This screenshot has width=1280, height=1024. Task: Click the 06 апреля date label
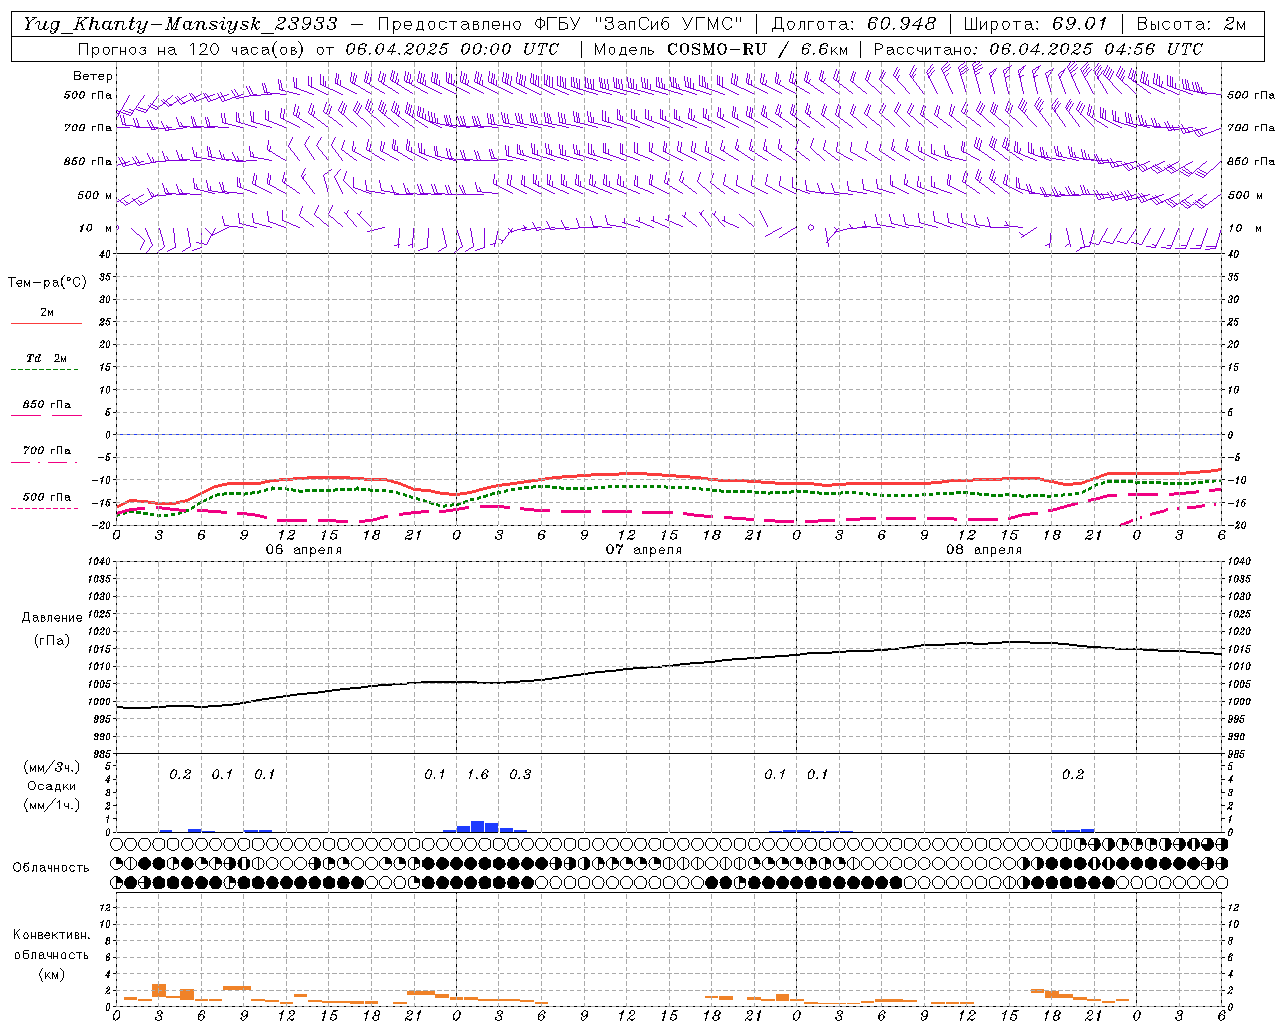click(x=304, y=550)
